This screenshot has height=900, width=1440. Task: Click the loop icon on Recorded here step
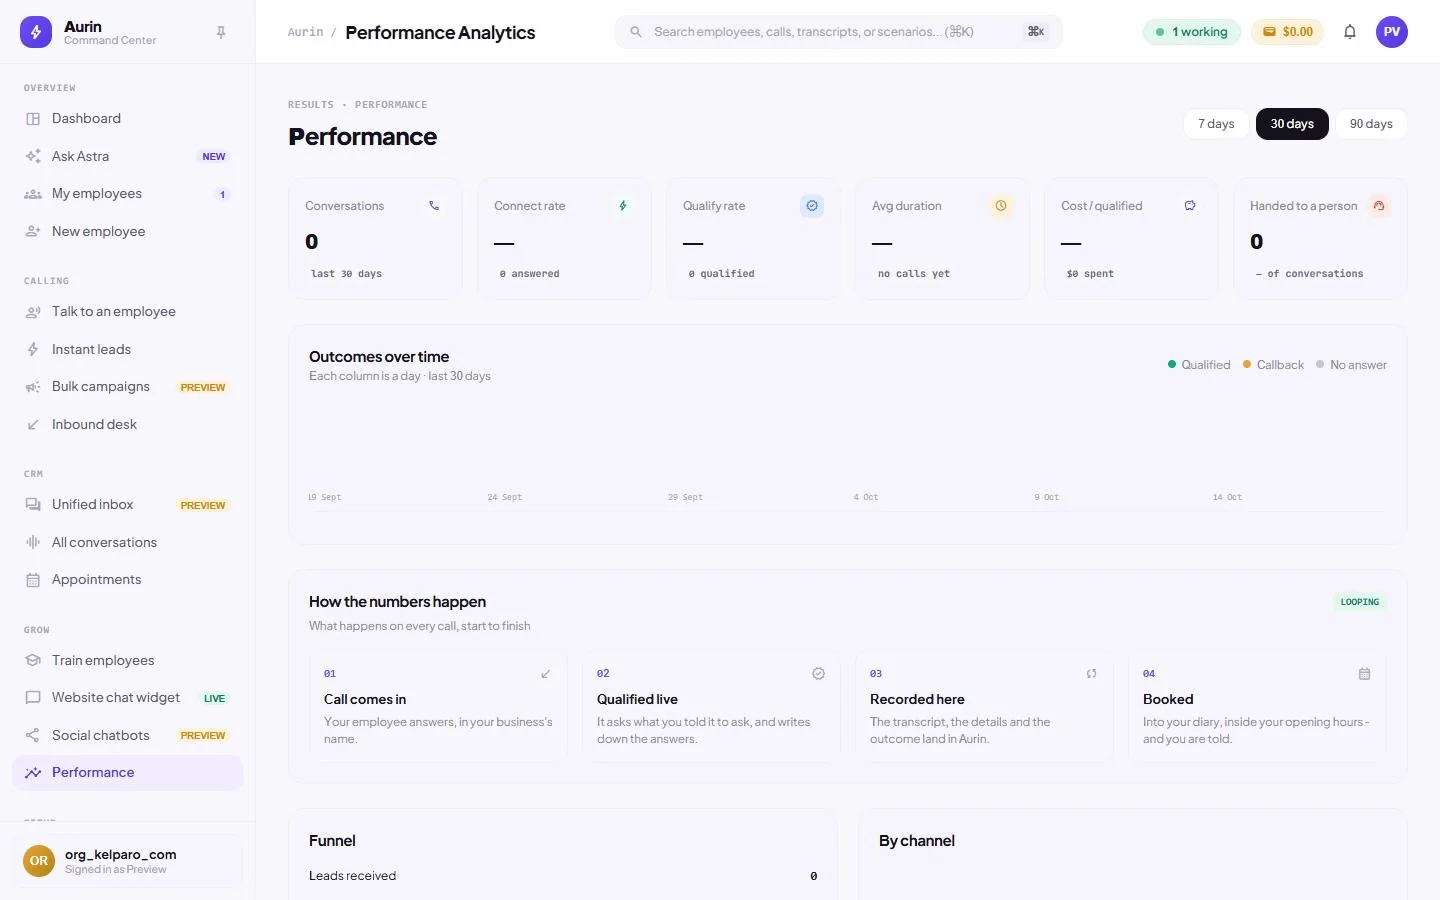(x=1092, y=674)
